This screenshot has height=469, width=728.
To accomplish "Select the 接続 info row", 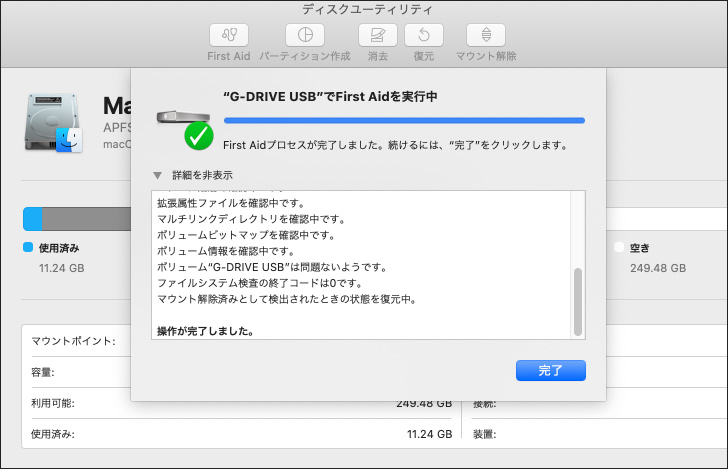I will pos(590,404).
